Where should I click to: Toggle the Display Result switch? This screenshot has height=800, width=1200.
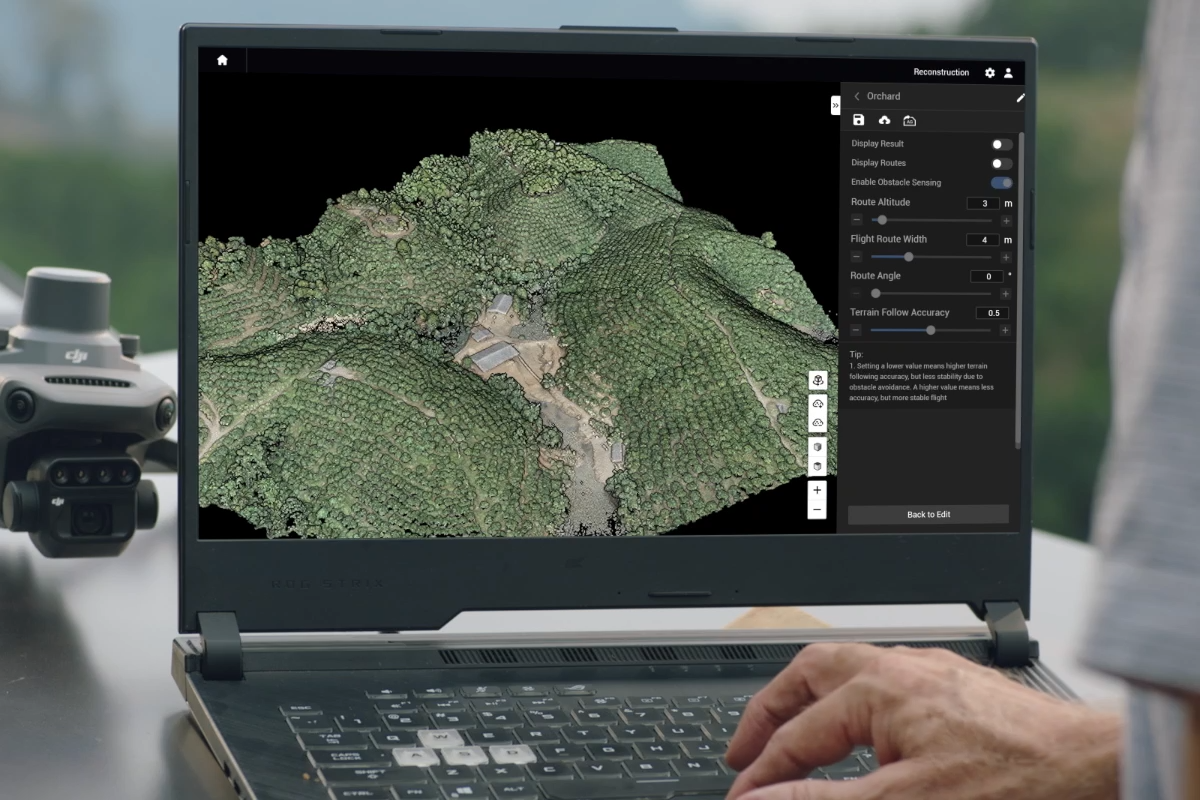click(x=1001, y=144)
